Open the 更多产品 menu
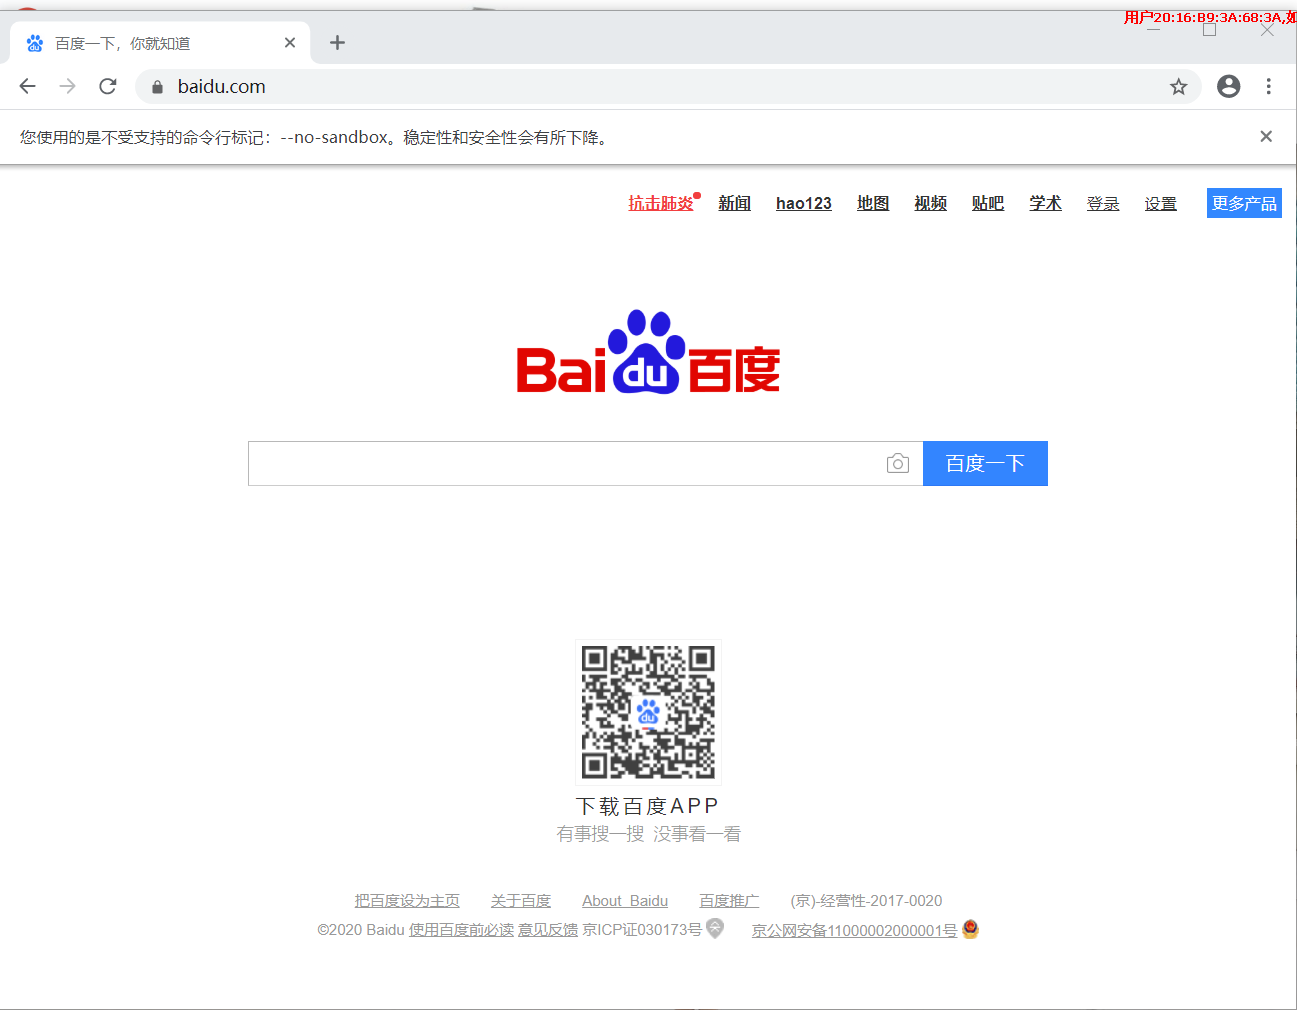The image size is (1297, 1010). 1243,202
